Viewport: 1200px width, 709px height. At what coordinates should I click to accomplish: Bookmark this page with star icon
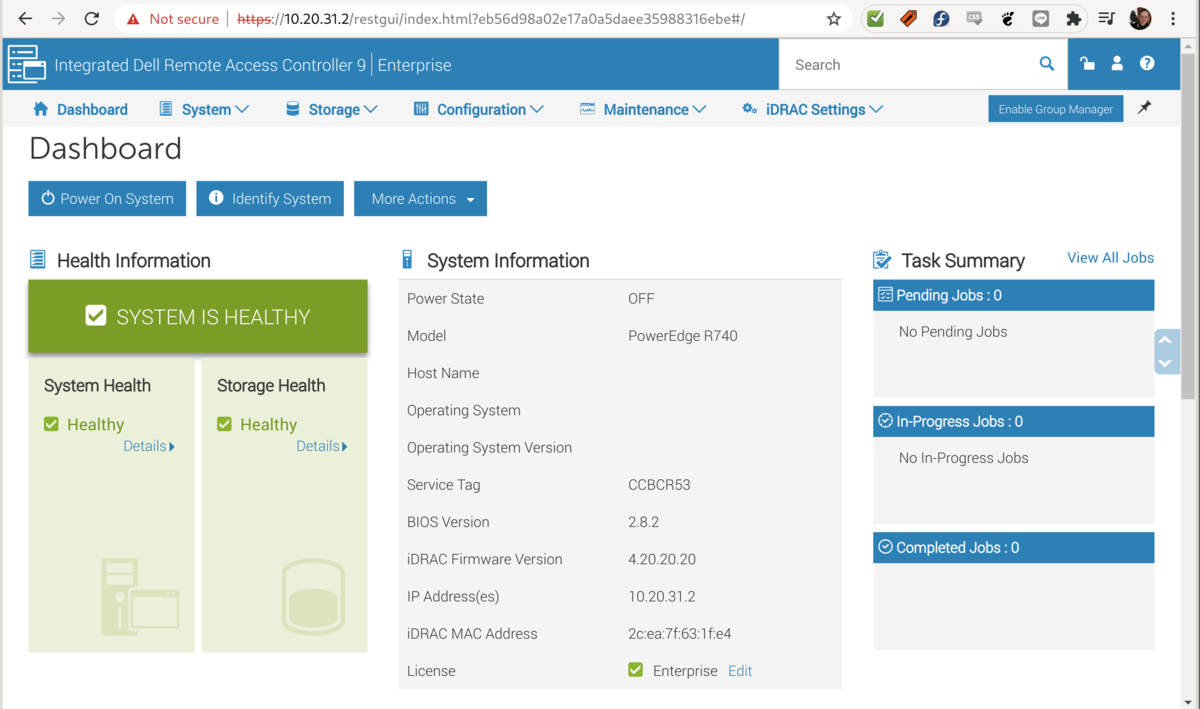click(x=834, y=19)
